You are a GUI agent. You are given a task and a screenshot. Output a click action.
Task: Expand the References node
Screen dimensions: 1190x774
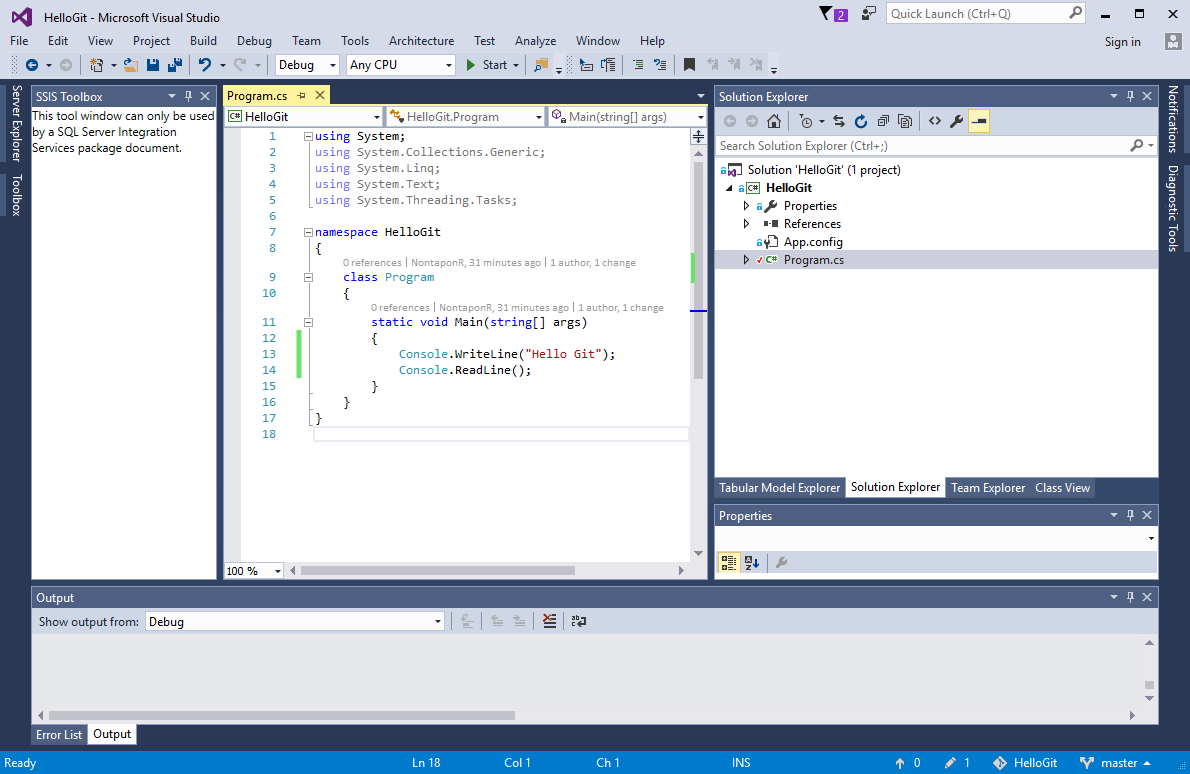pos(746,224)
